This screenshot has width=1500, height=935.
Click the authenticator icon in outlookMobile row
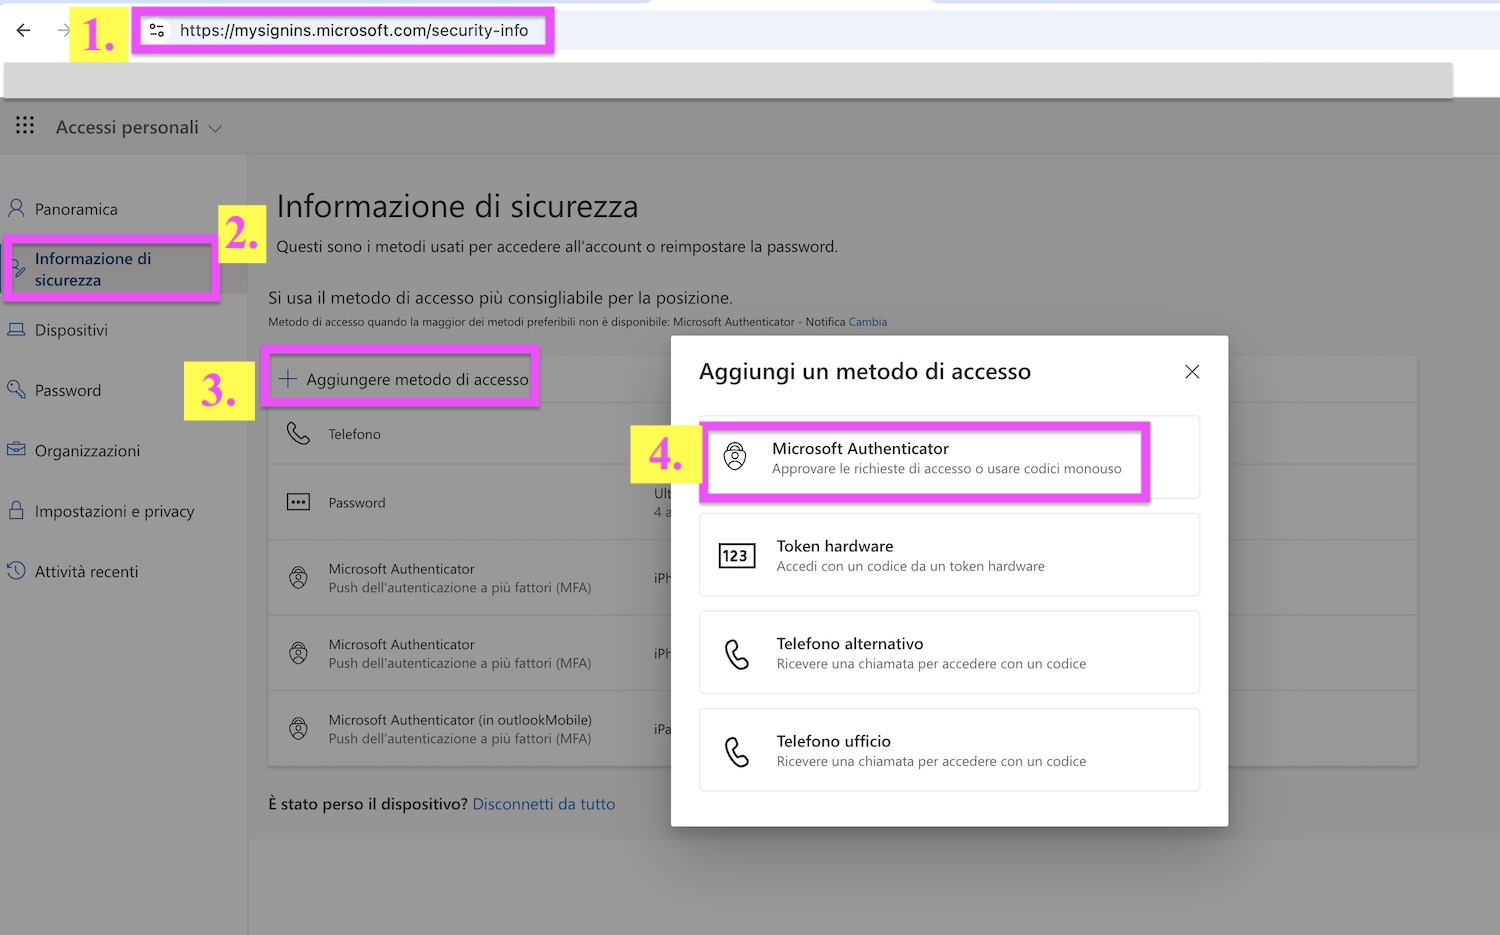point(298,728)
